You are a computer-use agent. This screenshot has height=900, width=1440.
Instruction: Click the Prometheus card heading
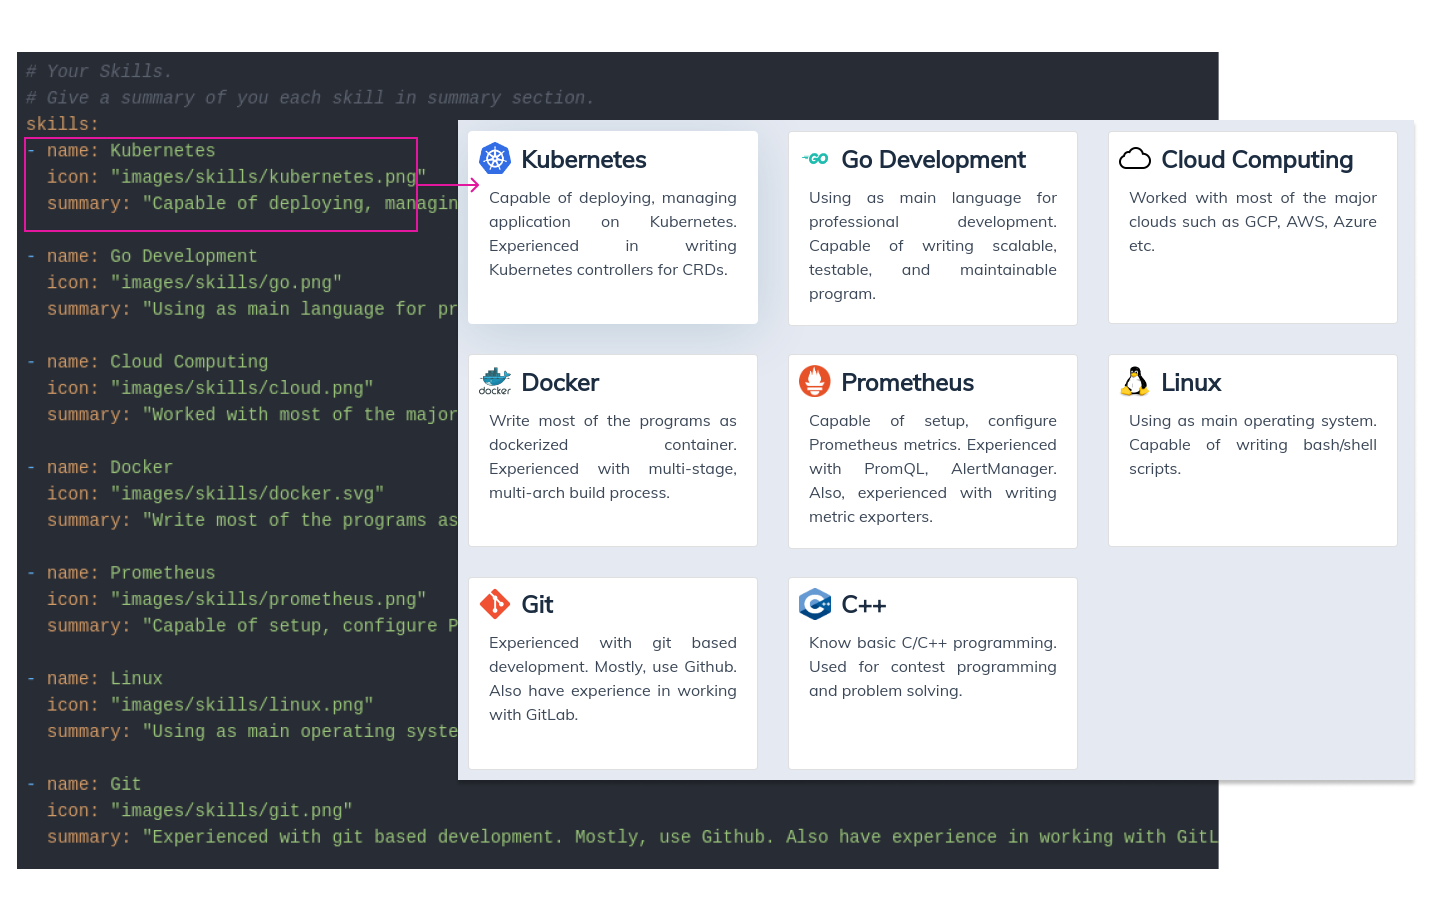907,383
